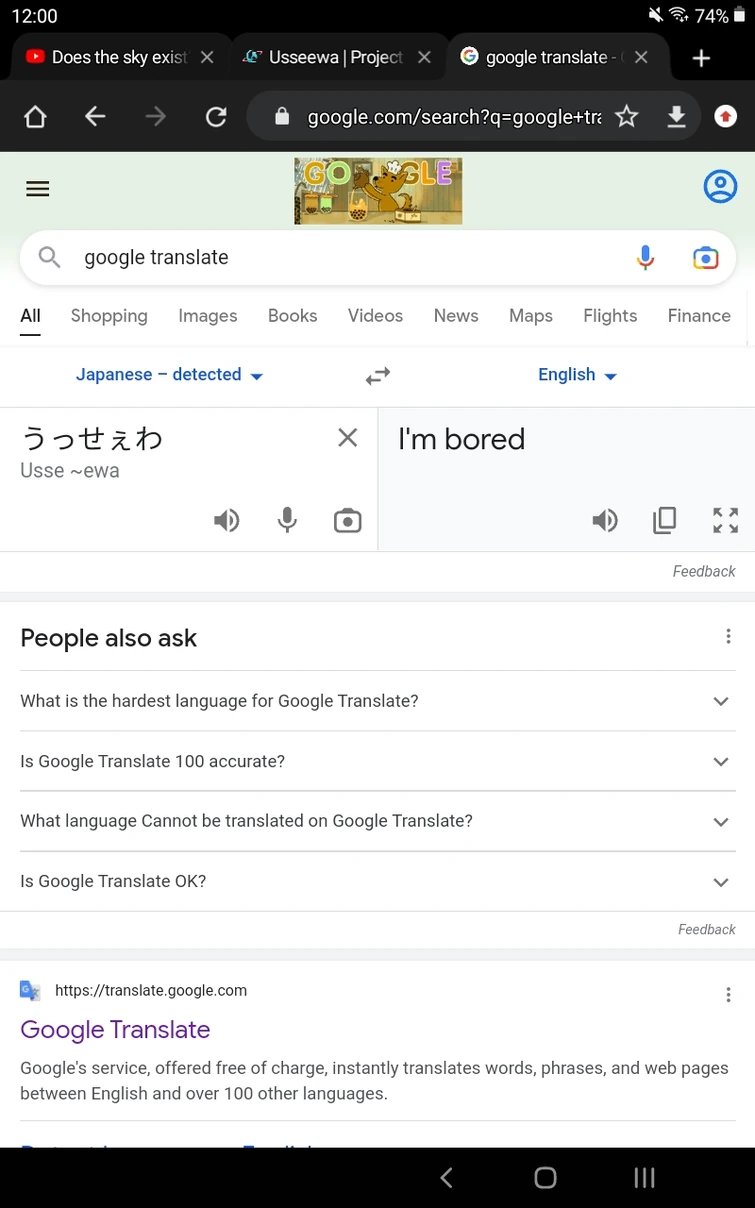Expand "What is the hardest language" question
The width and height of the screenshot is (755, 1208).
tap(376, 701)
